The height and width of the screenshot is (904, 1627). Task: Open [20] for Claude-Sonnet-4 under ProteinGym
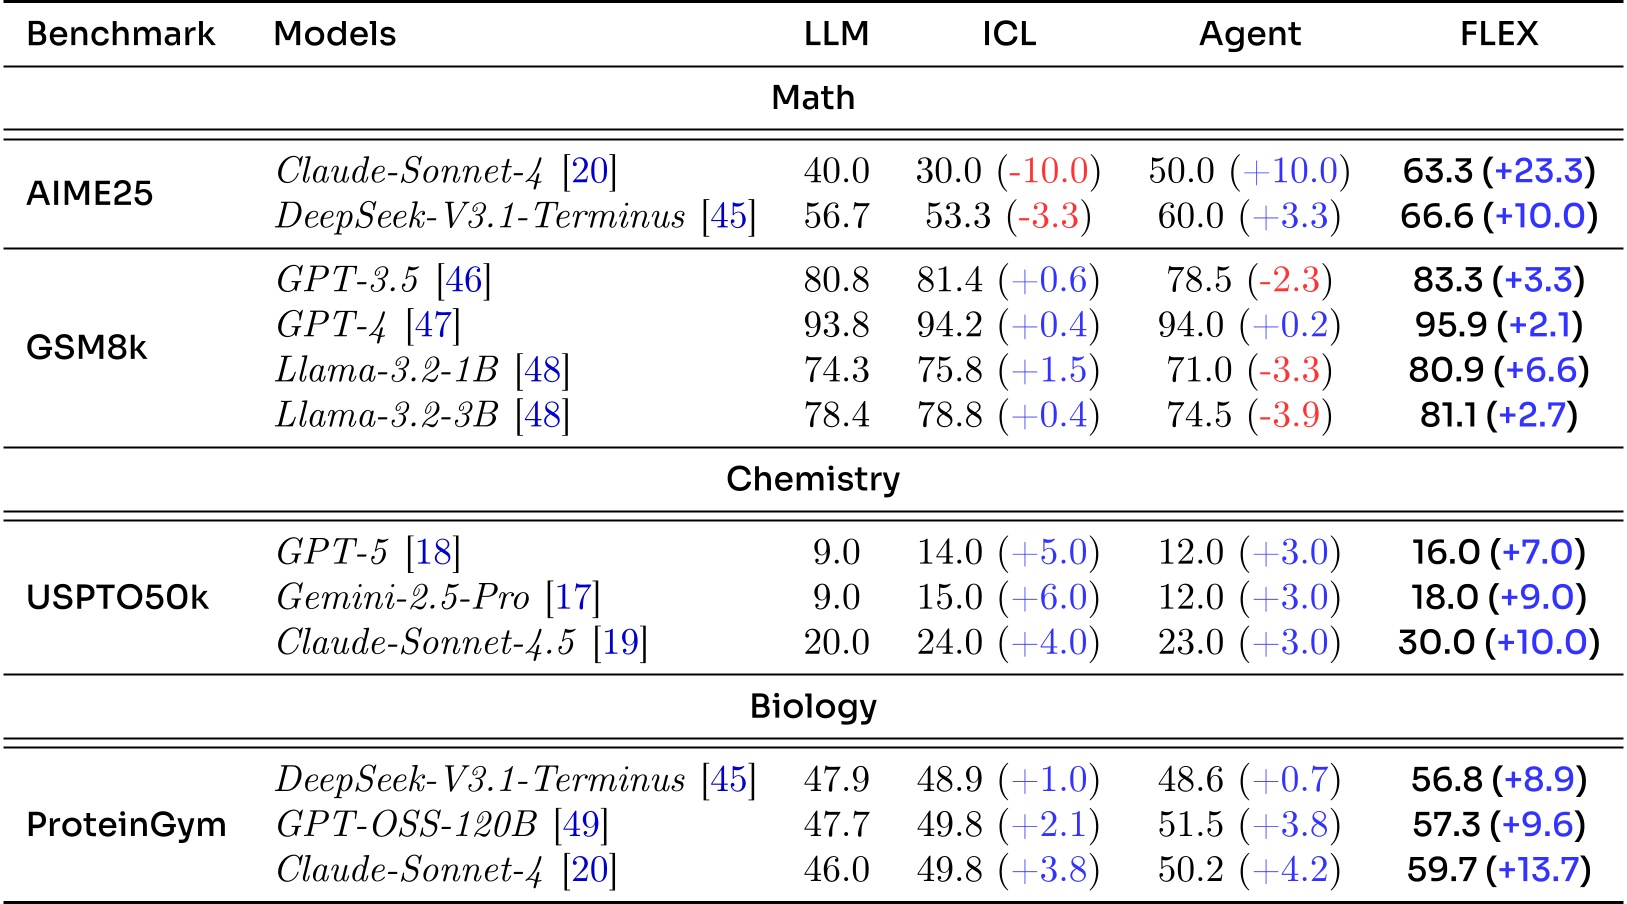coord(589,869)
